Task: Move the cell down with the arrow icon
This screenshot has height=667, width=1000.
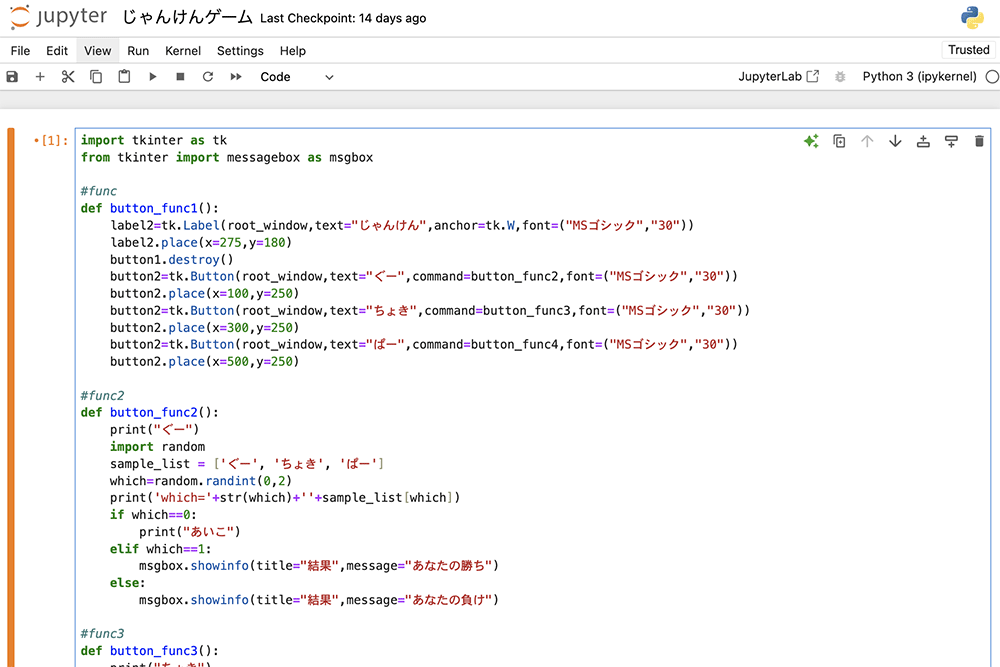Action: point(895,141)
